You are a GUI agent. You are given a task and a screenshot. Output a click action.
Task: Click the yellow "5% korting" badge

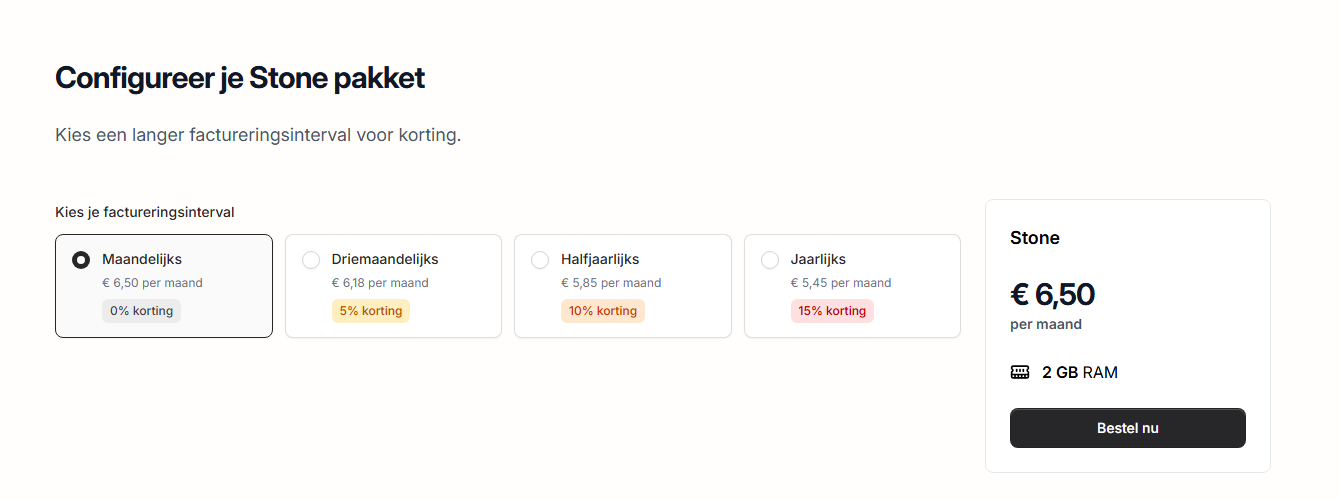pos(371,311)
